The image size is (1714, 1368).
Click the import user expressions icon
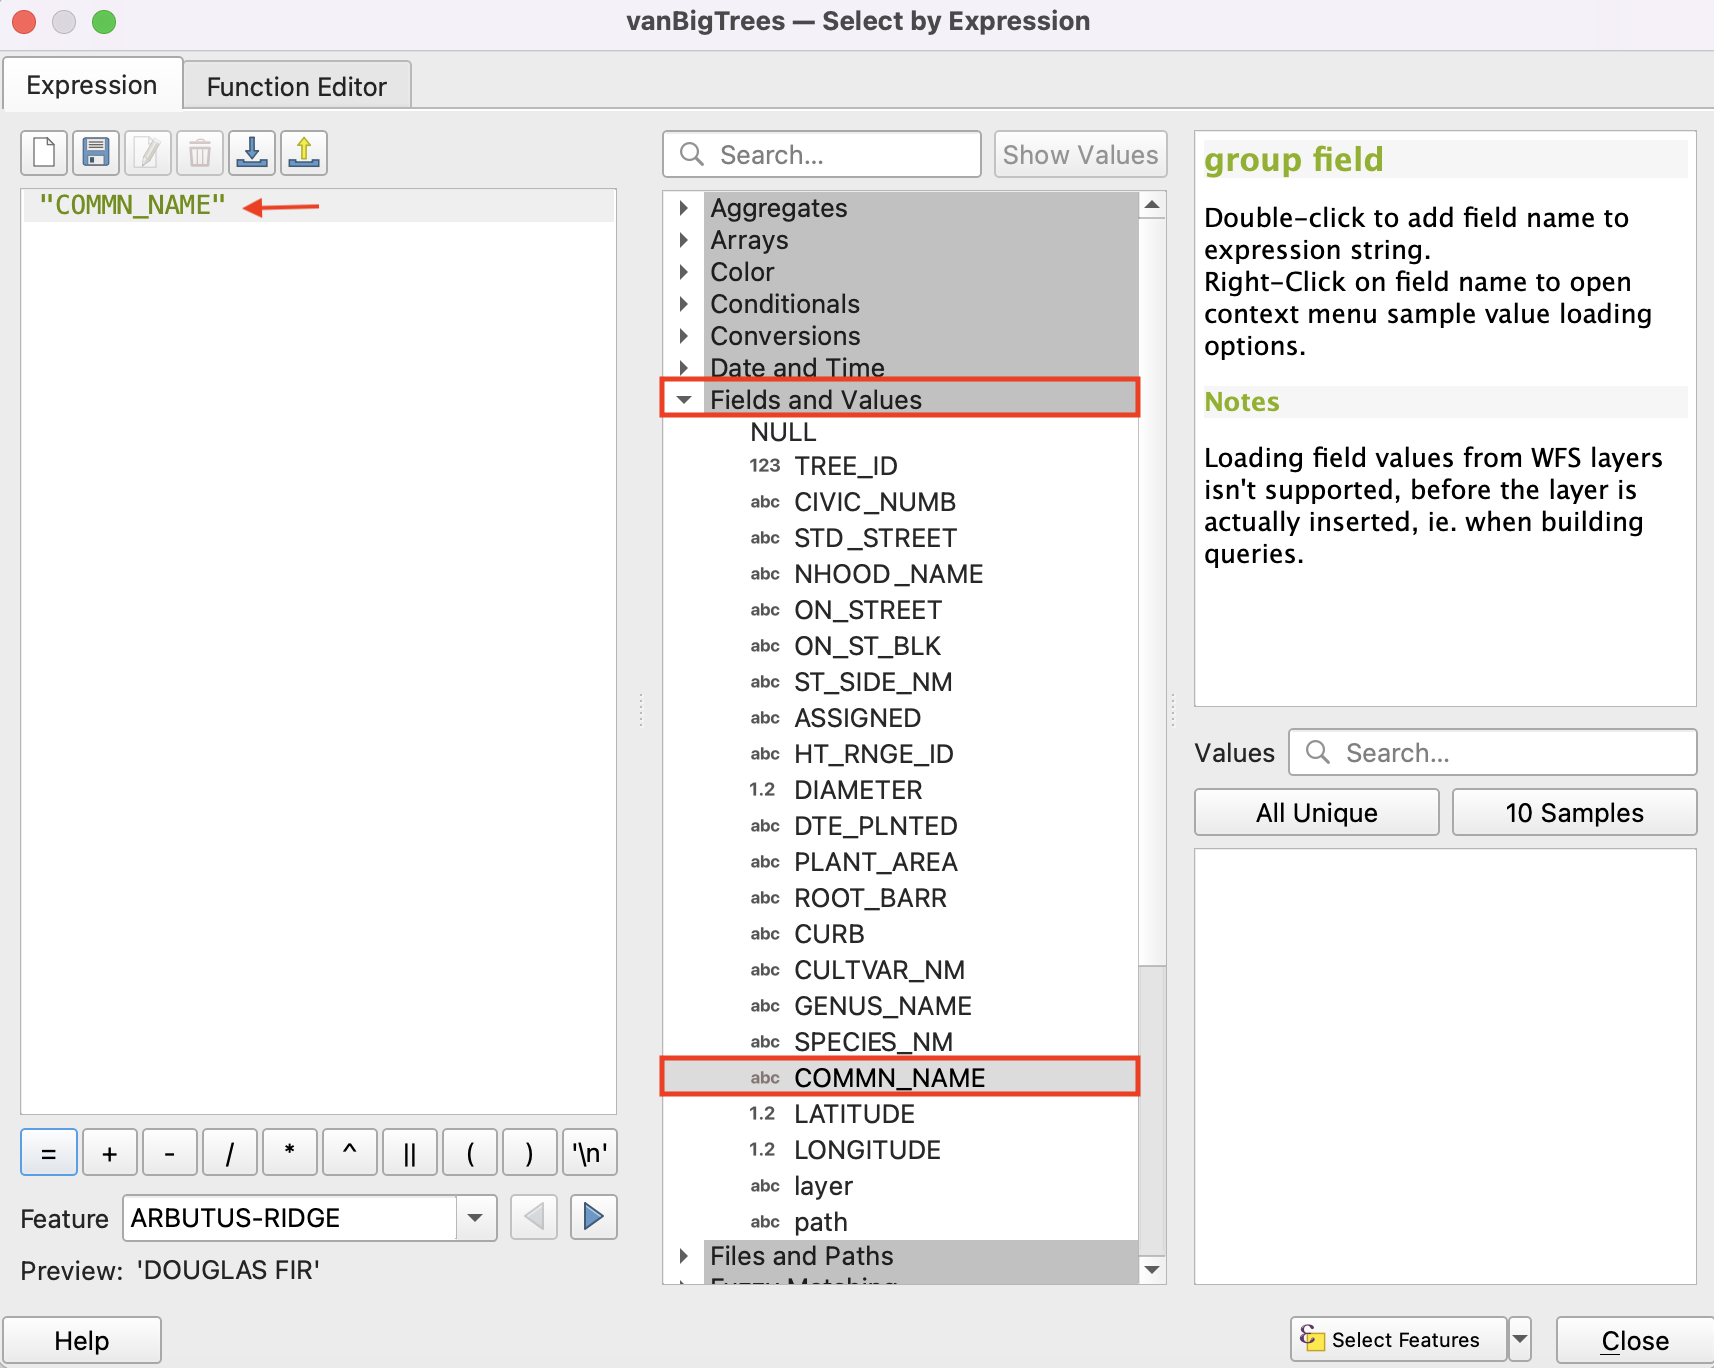coord(252,153)
